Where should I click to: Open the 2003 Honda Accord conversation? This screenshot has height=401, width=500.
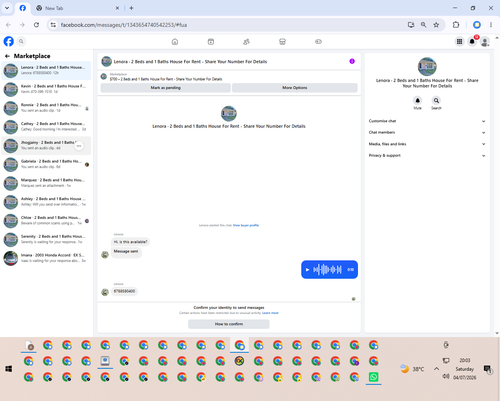pyautogui.click(x=46, y=258)
